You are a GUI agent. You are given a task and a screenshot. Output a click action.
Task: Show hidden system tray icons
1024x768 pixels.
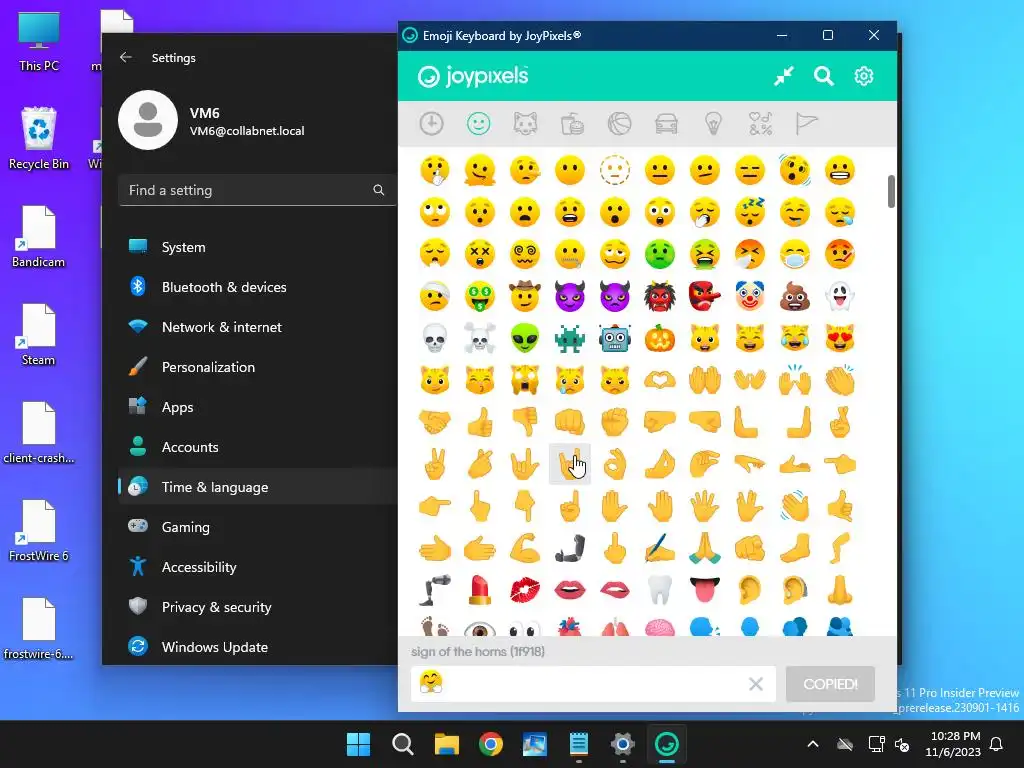(813, 744)
